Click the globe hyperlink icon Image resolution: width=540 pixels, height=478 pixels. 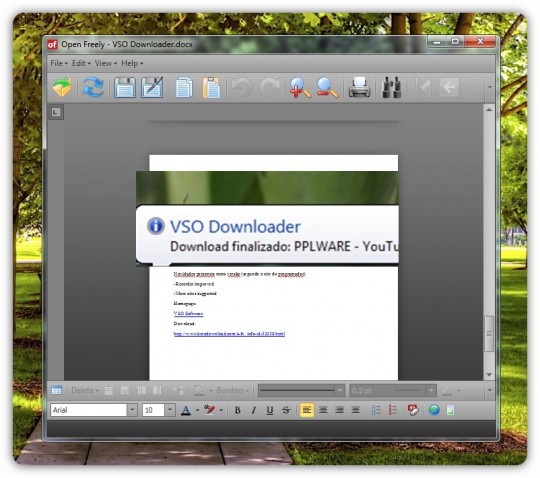[434, 410]
